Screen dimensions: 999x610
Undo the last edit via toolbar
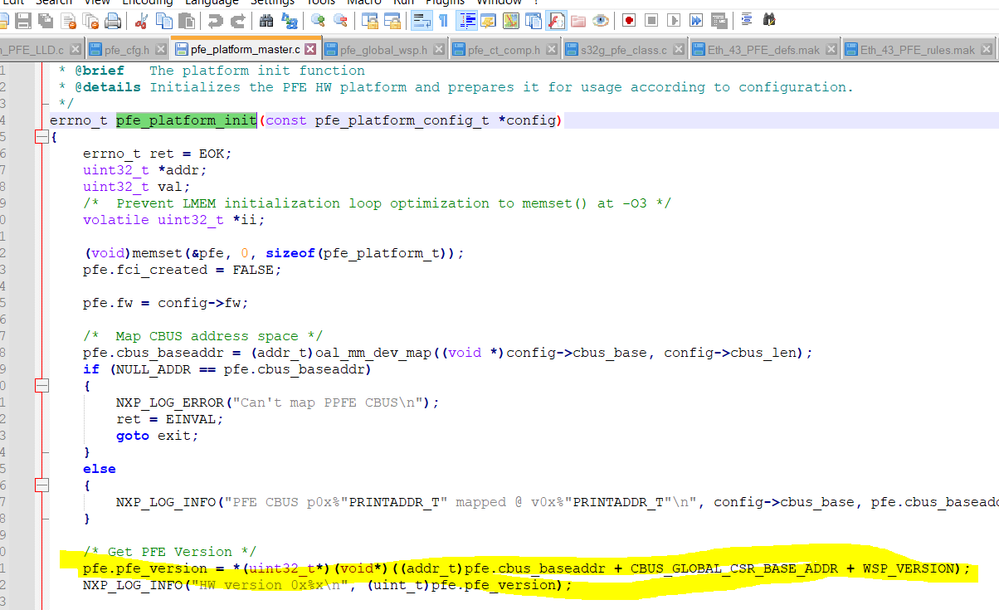coord(215,21)
